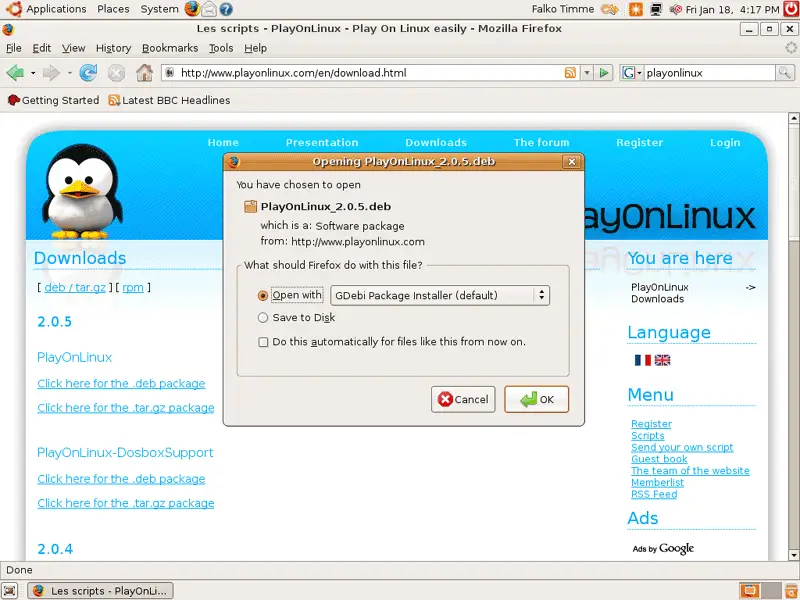Click the network monitor tray icon
Image resolution: width=800 pixels, height=600 pixels.
[x=656, y=9]
